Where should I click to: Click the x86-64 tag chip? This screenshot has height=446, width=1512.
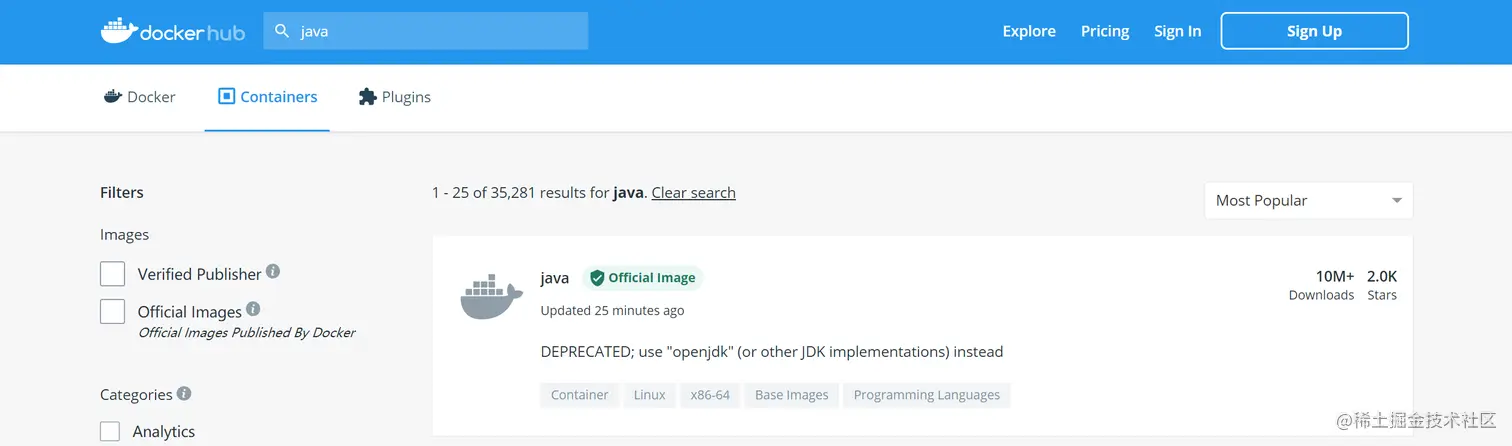[x=710, y=395]
